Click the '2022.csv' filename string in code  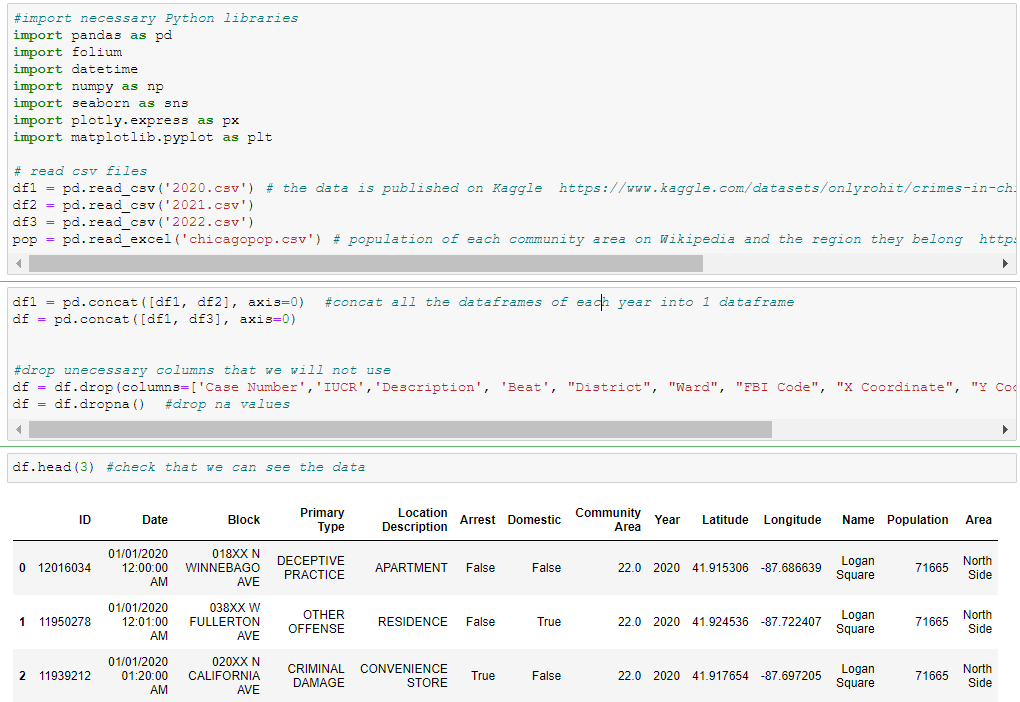coord(205,222)
